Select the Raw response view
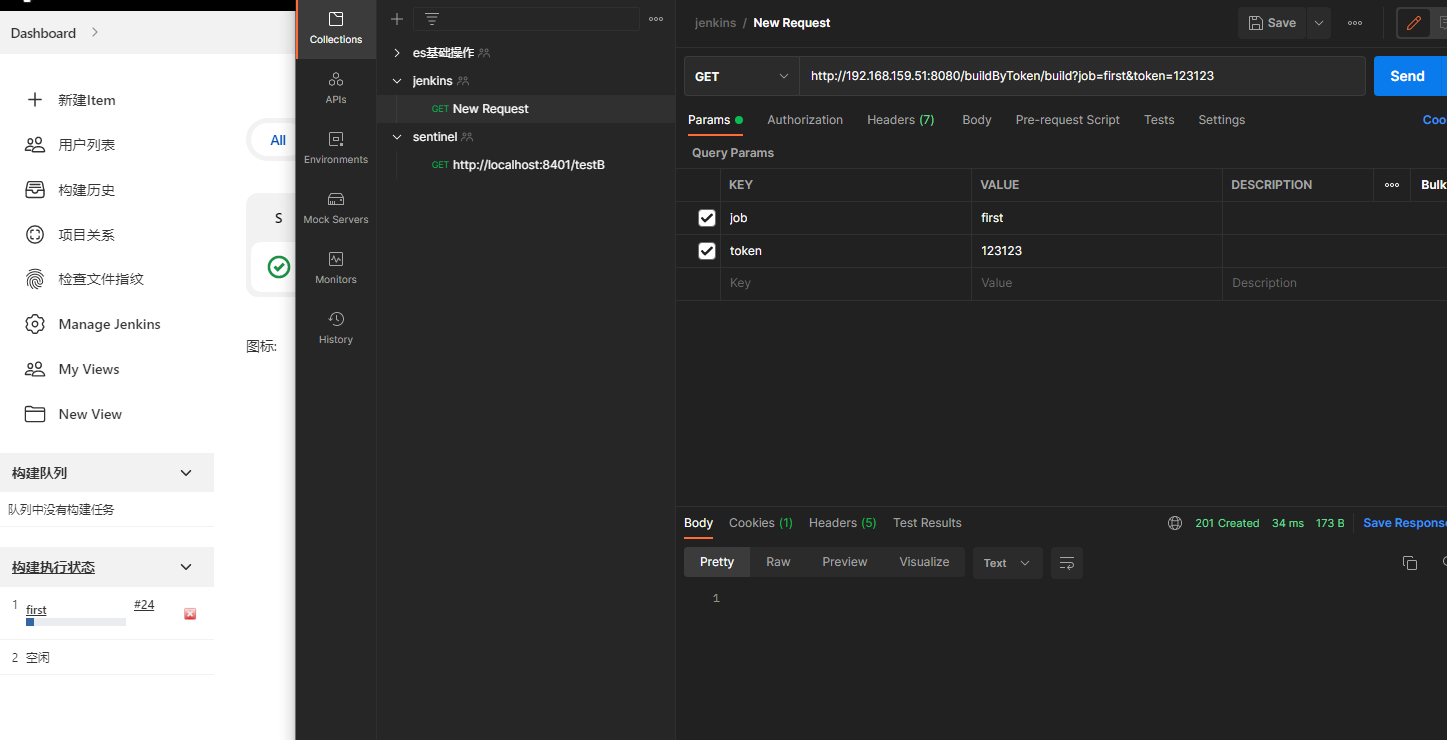Viewport: 1447px width, 740px height. pyautogui.click(x=778, y=562)
